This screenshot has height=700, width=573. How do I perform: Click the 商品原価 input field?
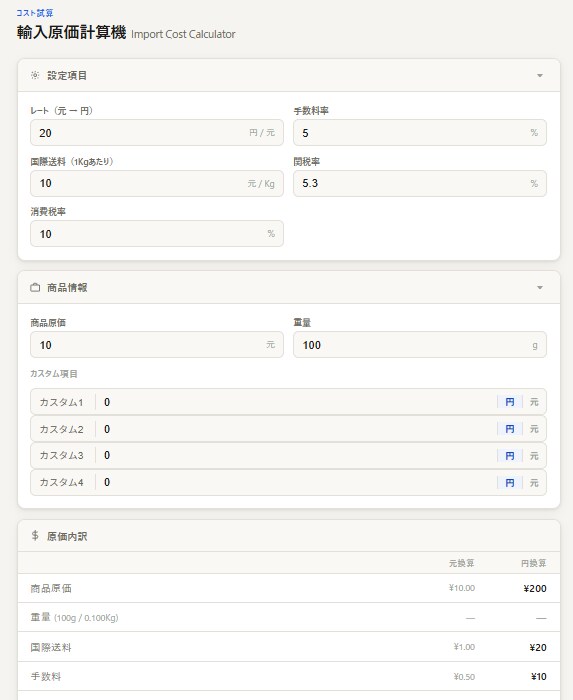pyautogui.click(x=157, y=345)
